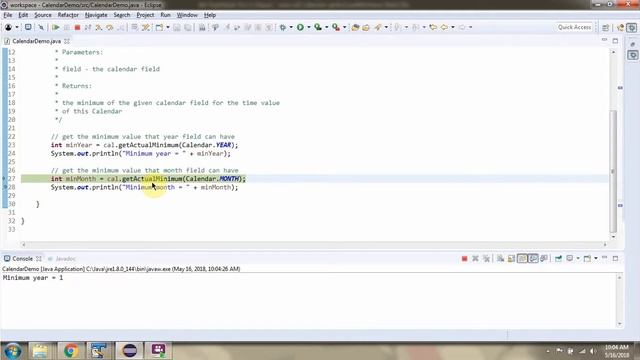Click the Step Into debug icon
640x360 pixels.
pos(98,27)
